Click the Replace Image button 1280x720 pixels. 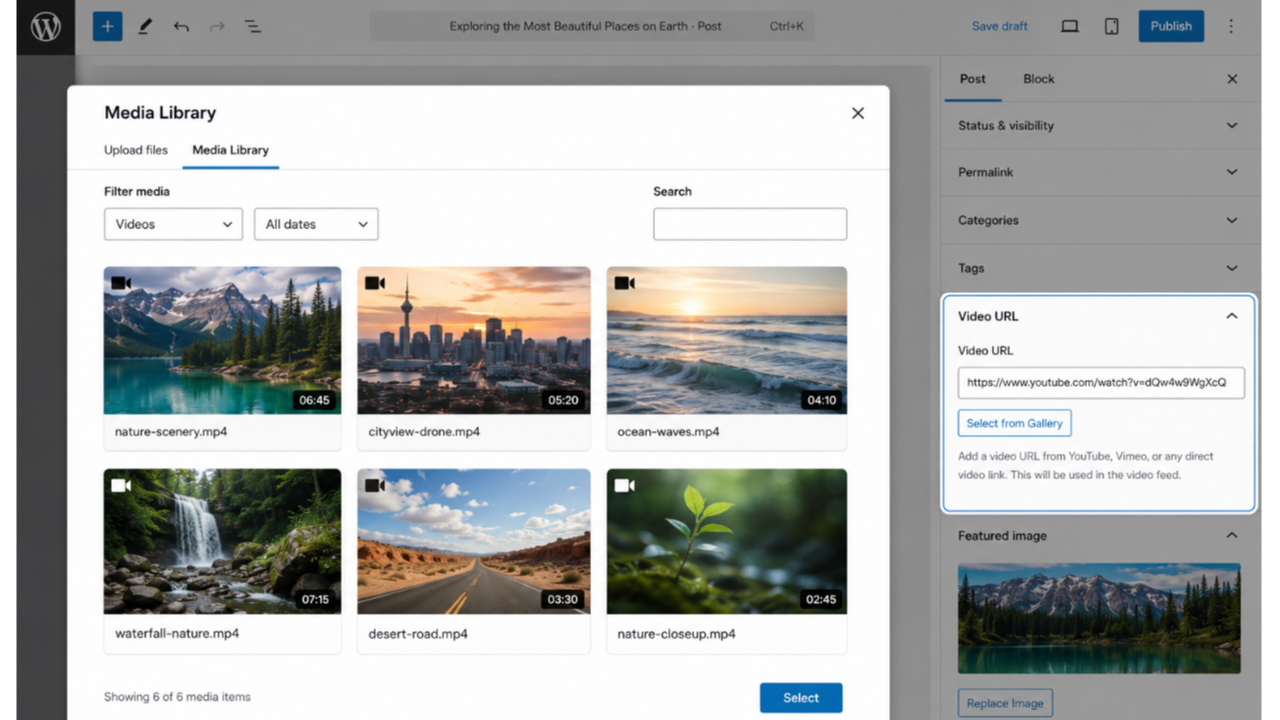point(1005,703)
